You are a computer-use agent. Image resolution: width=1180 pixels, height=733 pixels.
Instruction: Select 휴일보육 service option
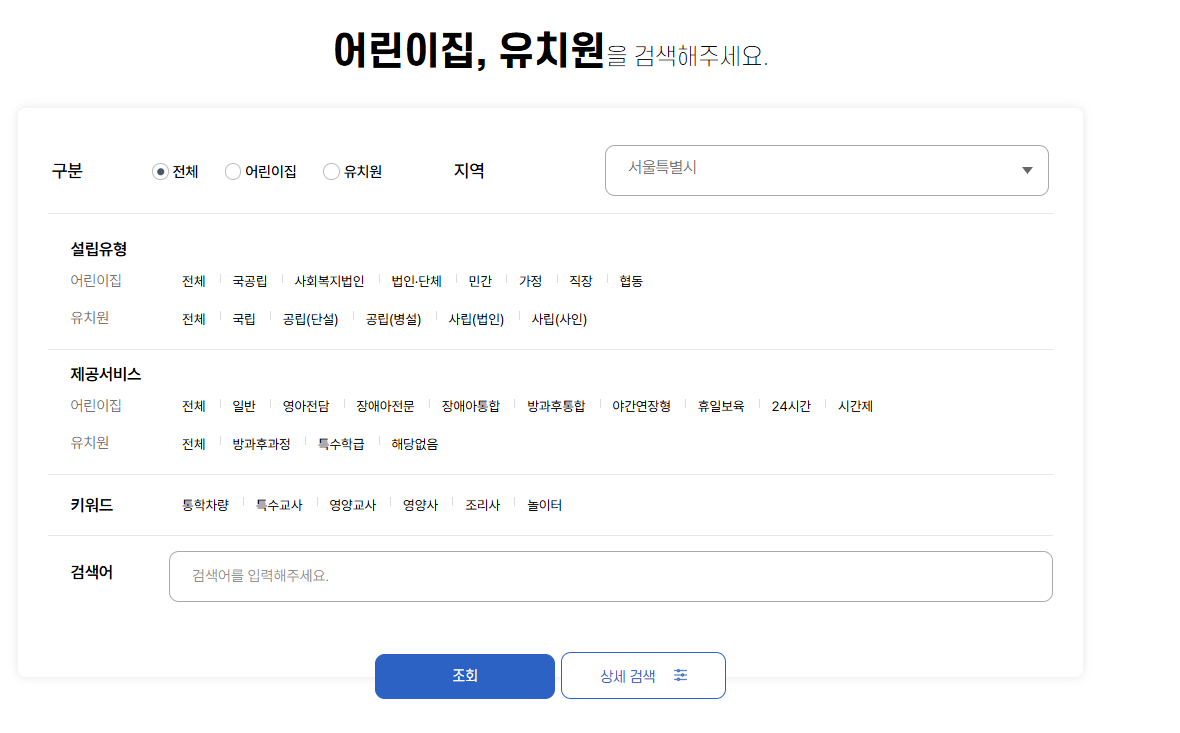pyautogui.click(x=721, y=406)
